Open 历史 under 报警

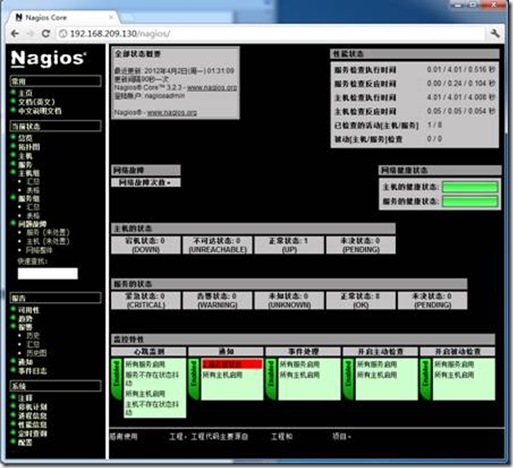coord(33,336)
